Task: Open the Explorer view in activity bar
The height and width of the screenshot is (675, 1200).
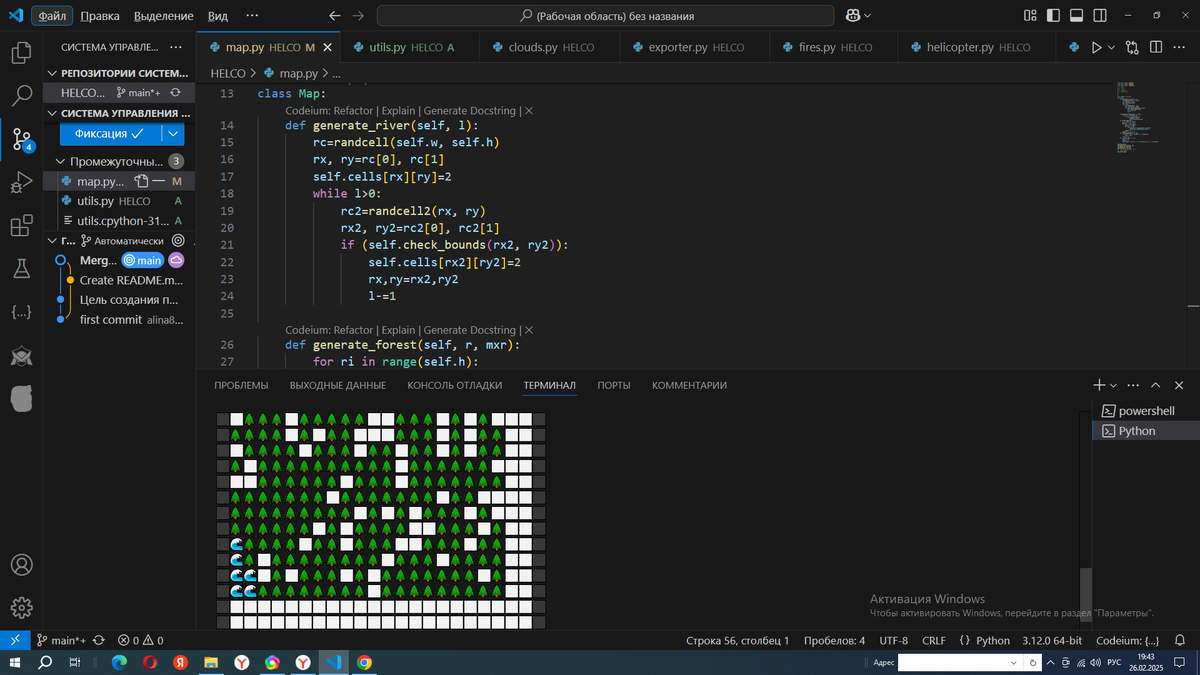Action: pos(21,53)
